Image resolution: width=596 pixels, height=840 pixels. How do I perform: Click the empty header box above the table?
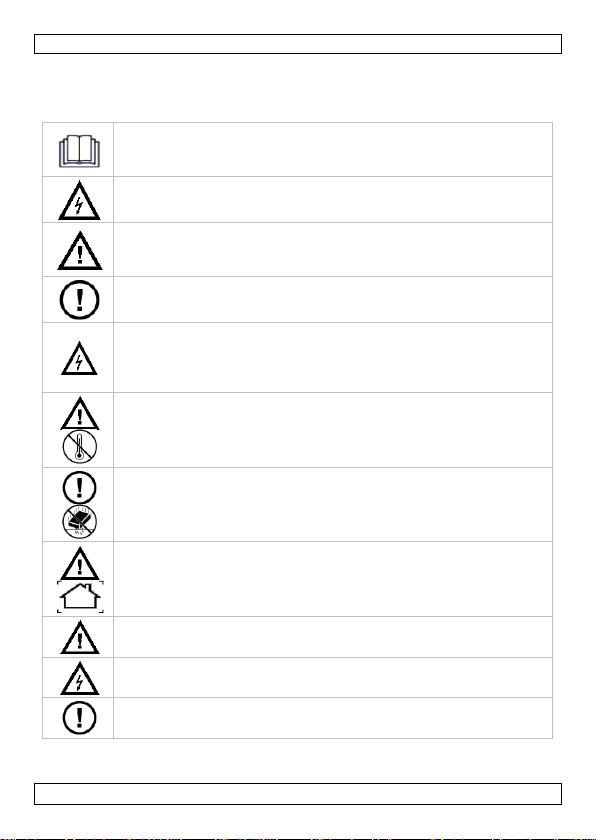(x=298, y=44)
